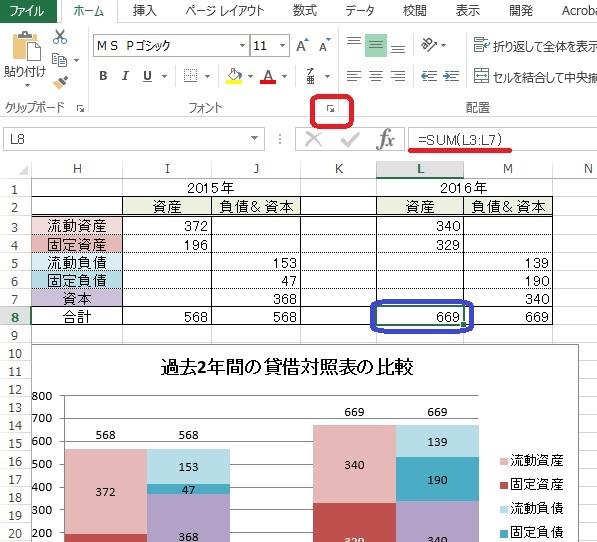Image resolution: width=597 pixels, height=542 pixels.
Task: Select row 8 header
Action: [15, 317]
